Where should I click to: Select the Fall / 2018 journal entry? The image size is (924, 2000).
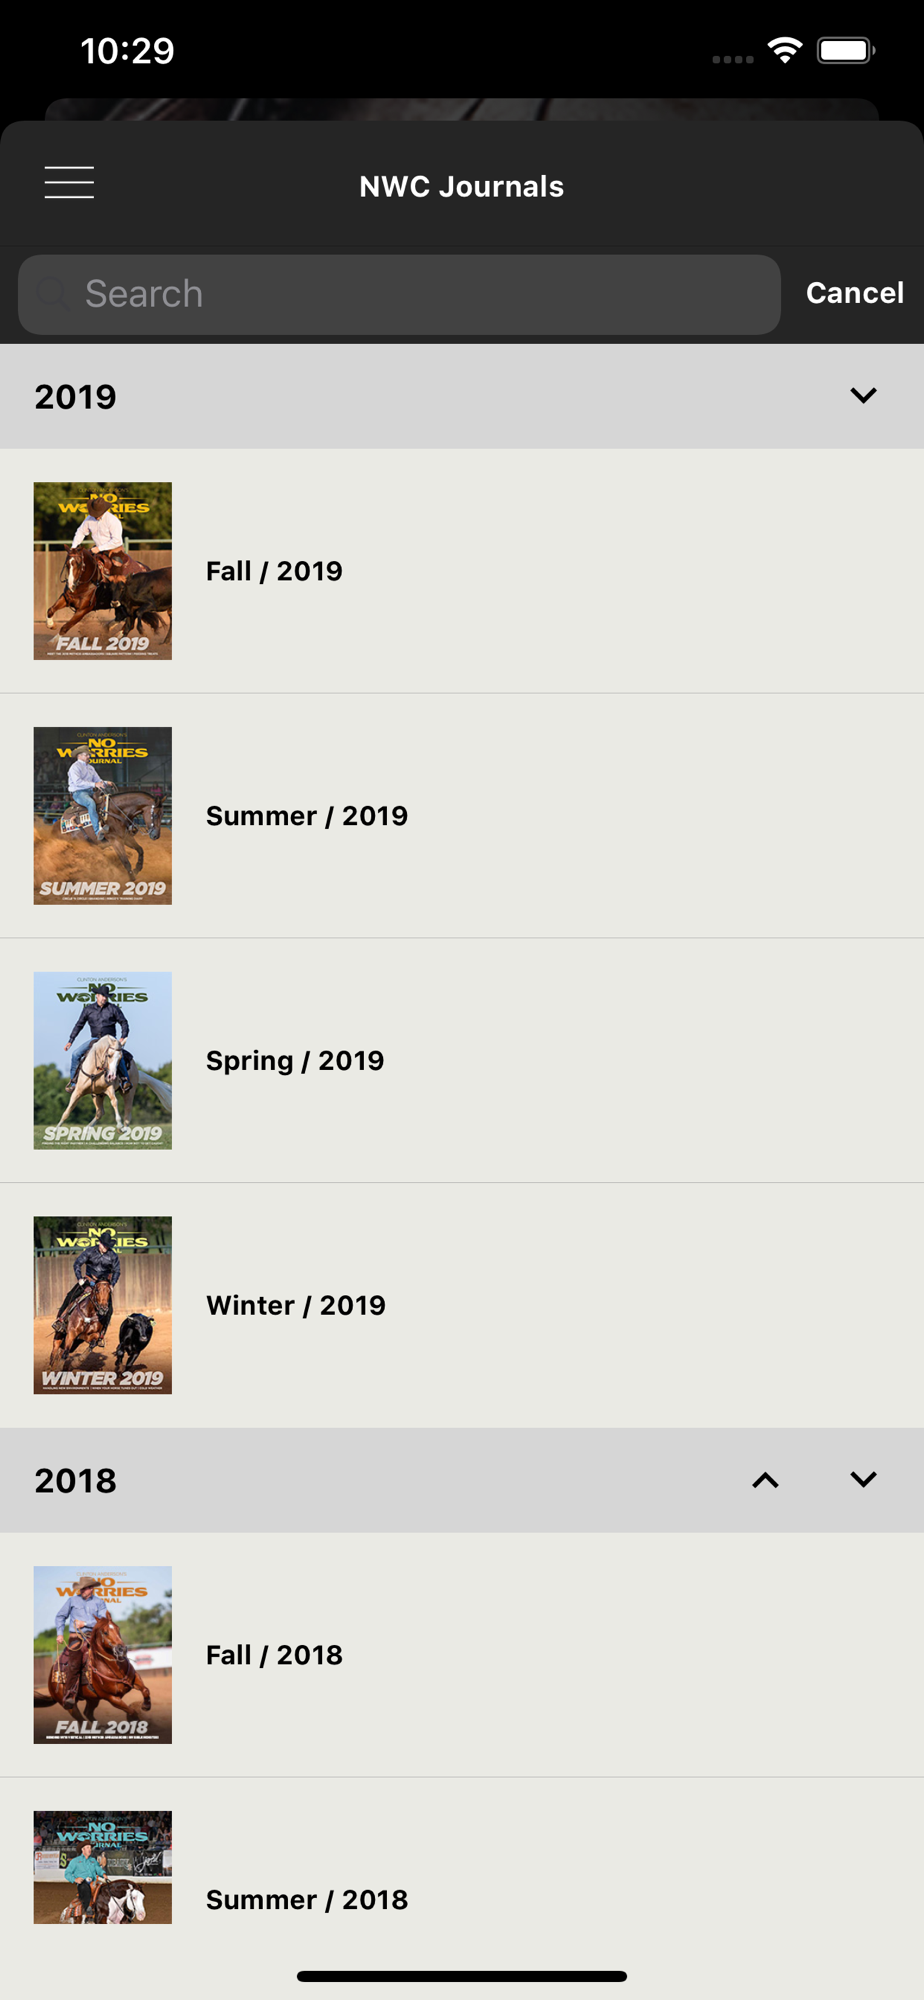(462, 1655)
